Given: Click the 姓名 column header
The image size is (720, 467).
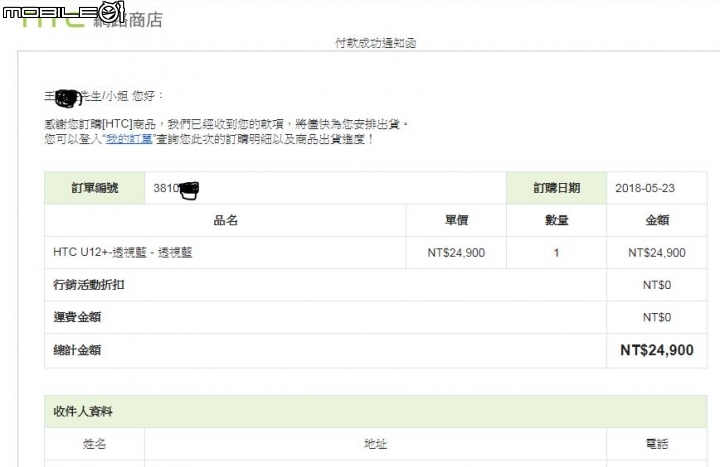Looking at the screenshot, I should click(x=95, y=444).
